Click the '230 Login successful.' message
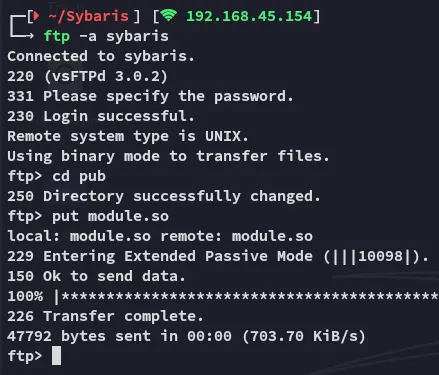439x375 pixels. (101, 116)
